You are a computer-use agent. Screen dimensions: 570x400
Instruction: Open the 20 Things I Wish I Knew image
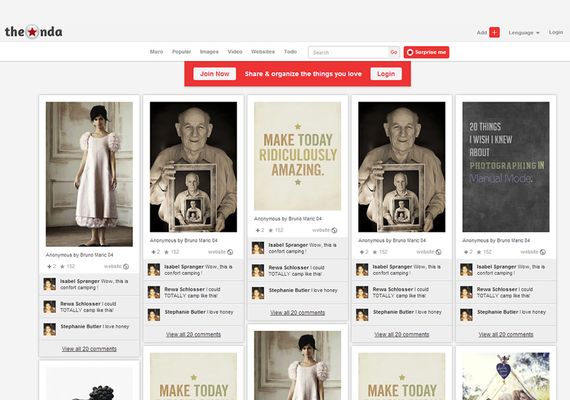click(x=506, y=167)
